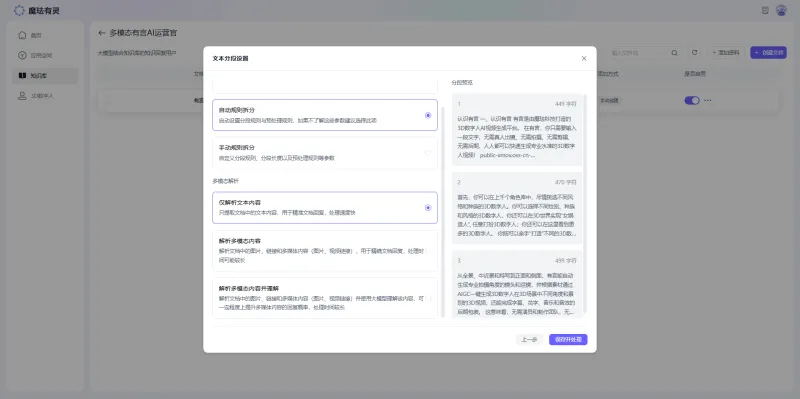Open segment preview card 1 (449 字符)
The height and width of the screenshot is (399, 800).
(517, 130)
